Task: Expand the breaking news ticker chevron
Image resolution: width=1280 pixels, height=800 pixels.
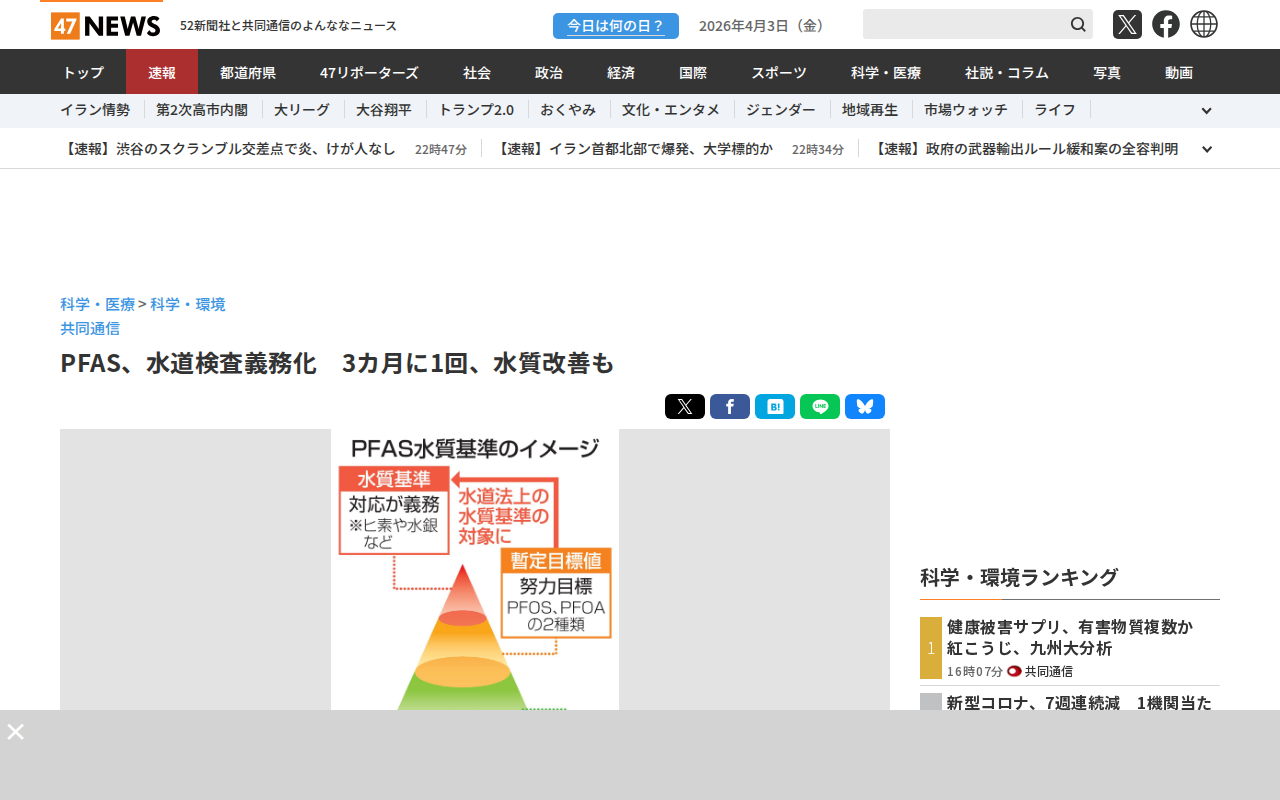Action: point(1206,149)
